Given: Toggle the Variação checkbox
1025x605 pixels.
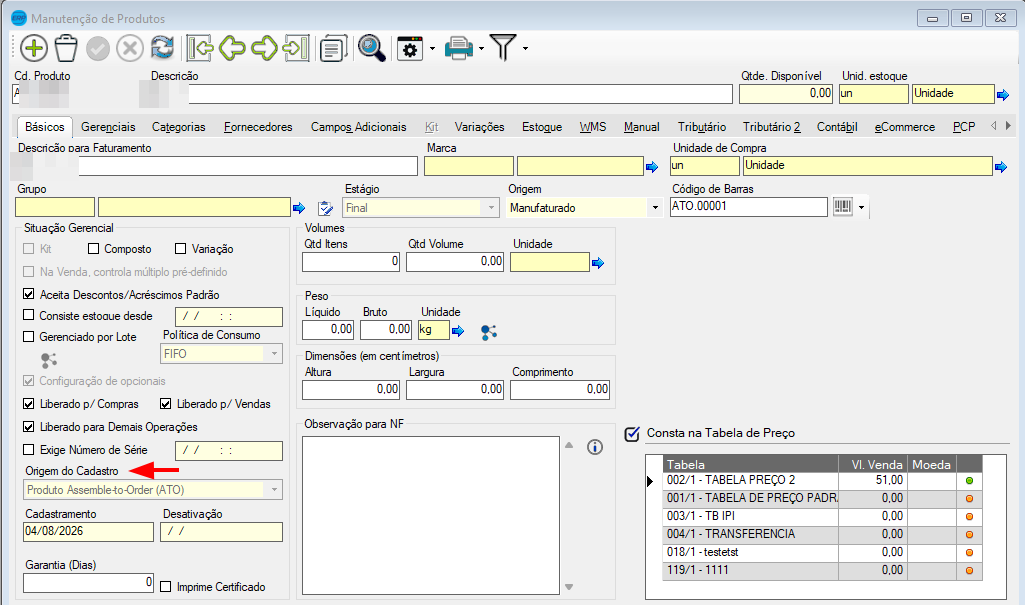Looking at the screenshot, I should click(x=180, y=249).
